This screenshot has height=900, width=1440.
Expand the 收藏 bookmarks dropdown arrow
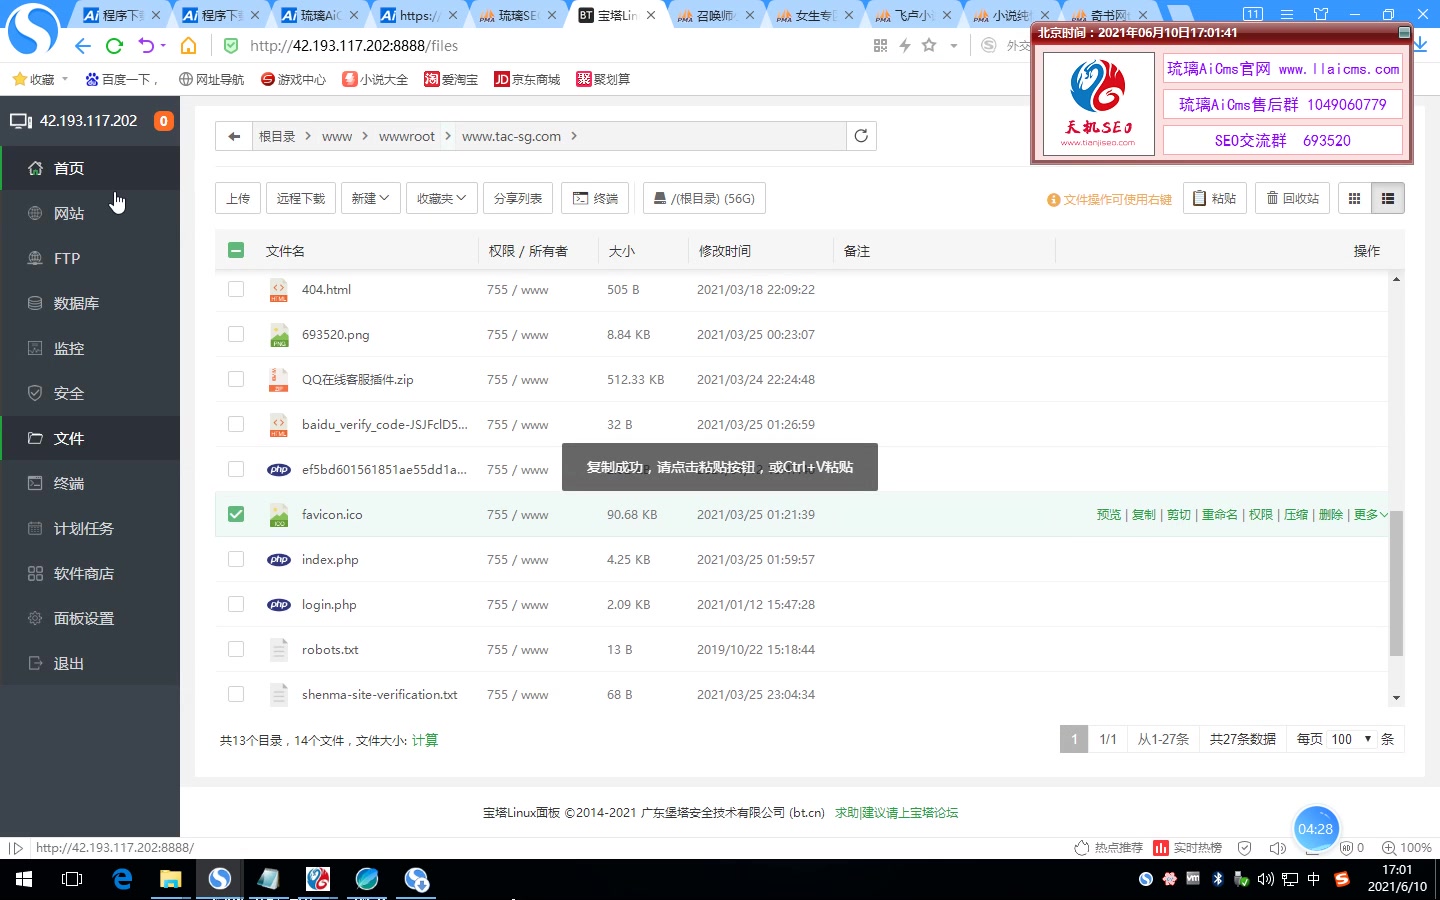click(65, 79)
